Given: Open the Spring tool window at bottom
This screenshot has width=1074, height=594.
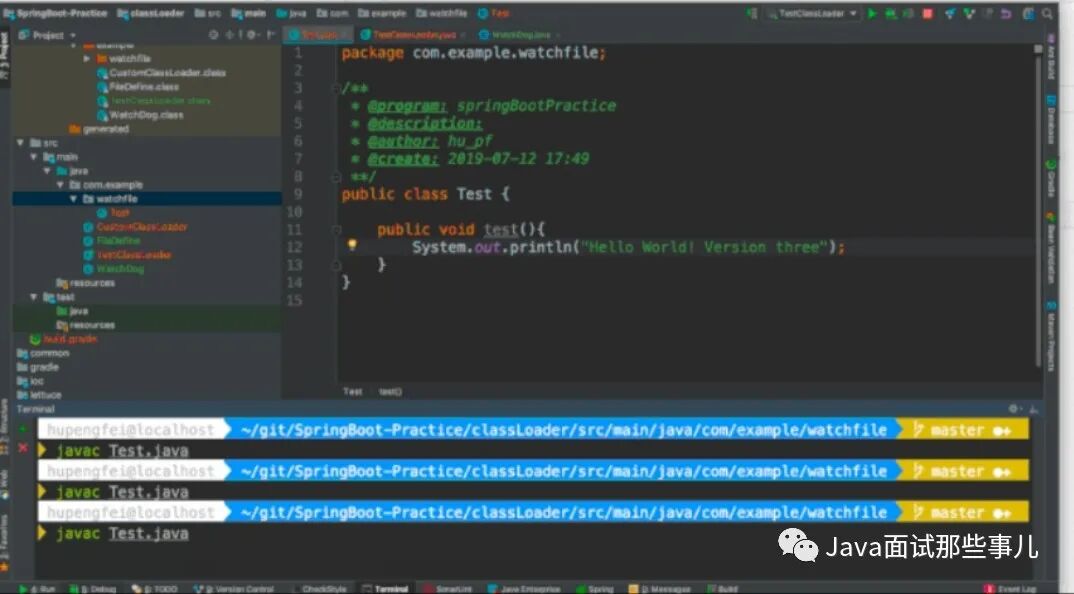Looking at the screenshot, I should [595, 589].
